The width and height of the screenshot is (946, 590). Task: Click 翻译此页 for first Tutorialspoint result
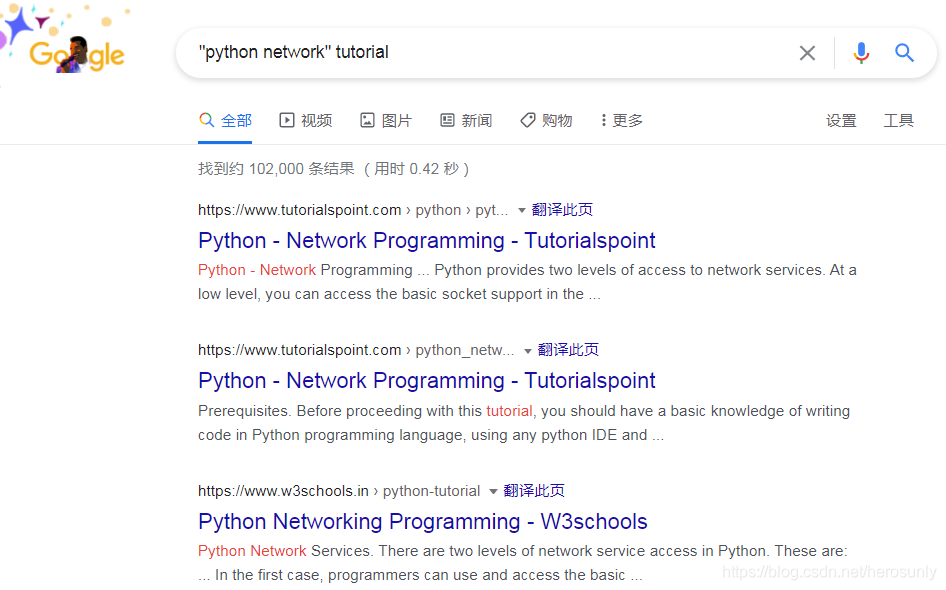point(562,210)
